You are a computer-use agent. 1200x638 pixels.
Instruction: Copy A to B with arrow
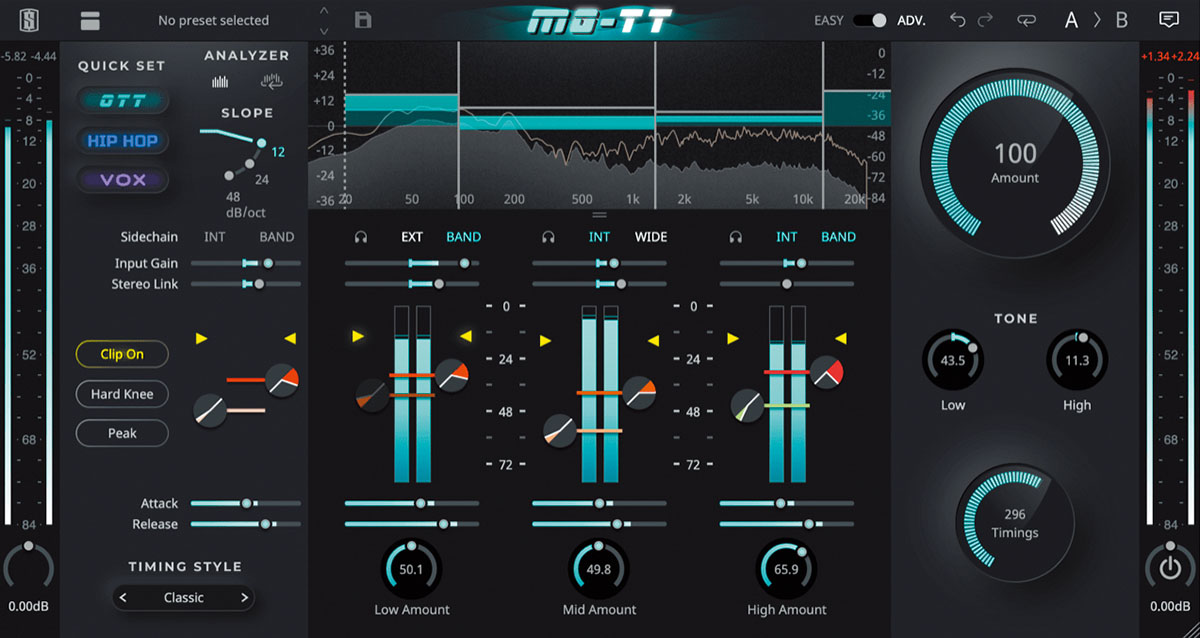click(x=1097, y=20)
